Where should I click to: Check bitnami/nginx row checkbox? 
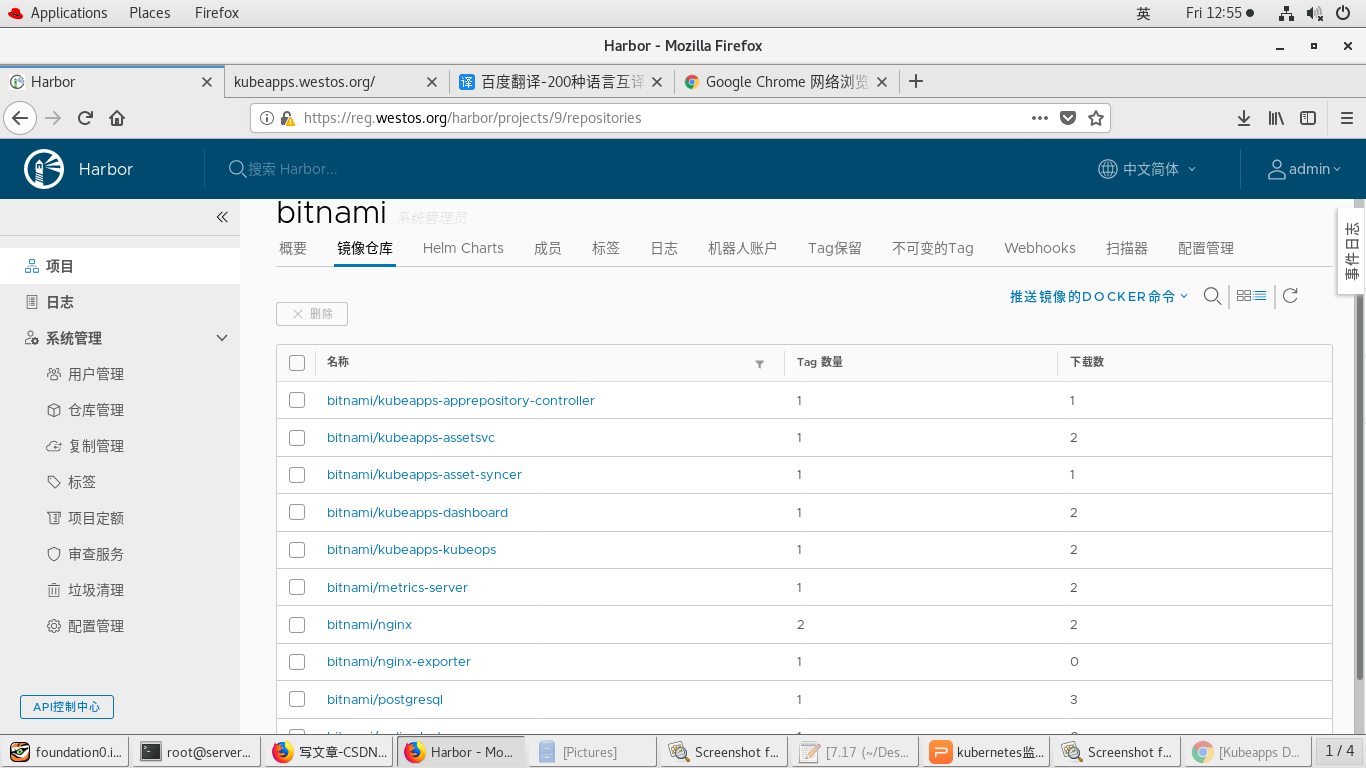[x=297, y=624]
